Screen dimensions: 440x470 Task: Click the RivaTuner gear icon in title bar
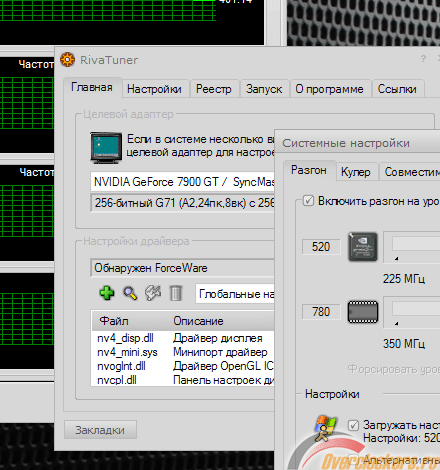68,60
